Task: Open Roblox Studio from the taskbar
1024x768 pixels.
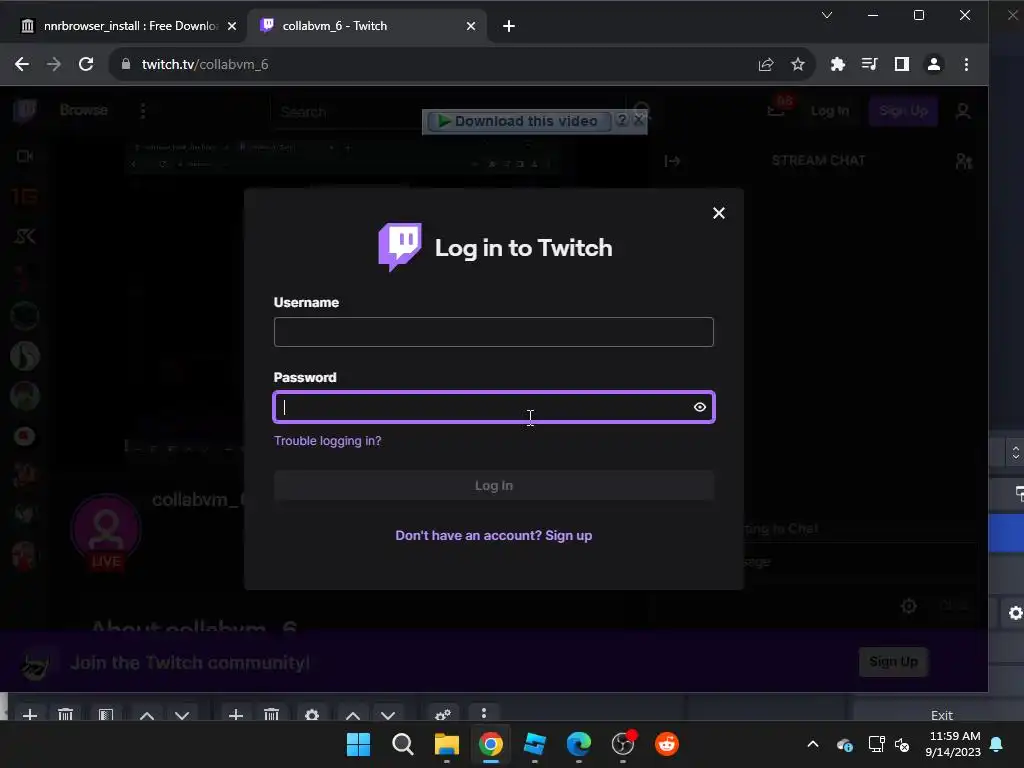Action: pos(535,744)
